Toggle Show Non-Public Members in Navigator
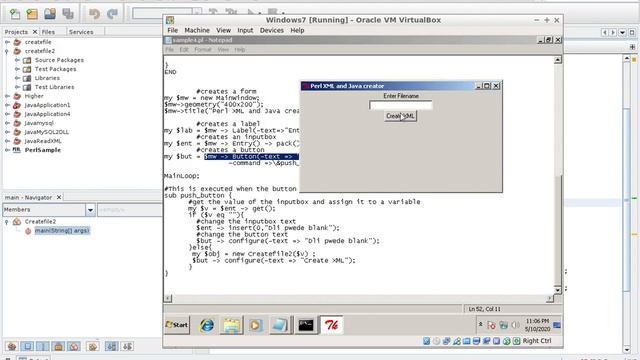Image resolution: width=640 pixels, height=360 pixels. point(58,347)
